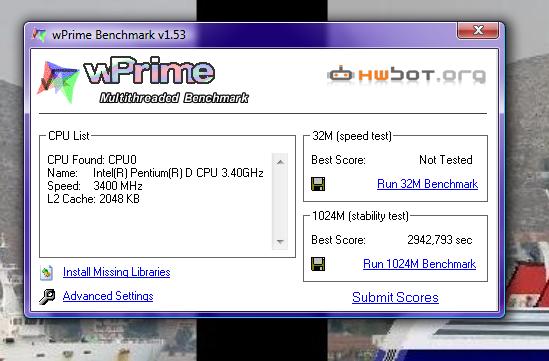Run the 32M Benchmark
The height and width of the screenshot is (361, 549).
tap(427, 184)
